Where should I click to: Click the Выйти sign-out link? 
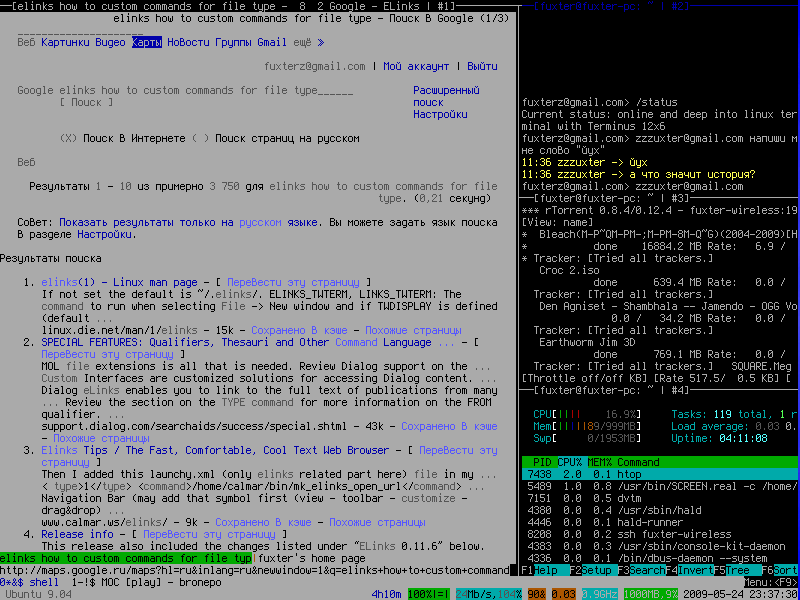(x=482, y=66)
